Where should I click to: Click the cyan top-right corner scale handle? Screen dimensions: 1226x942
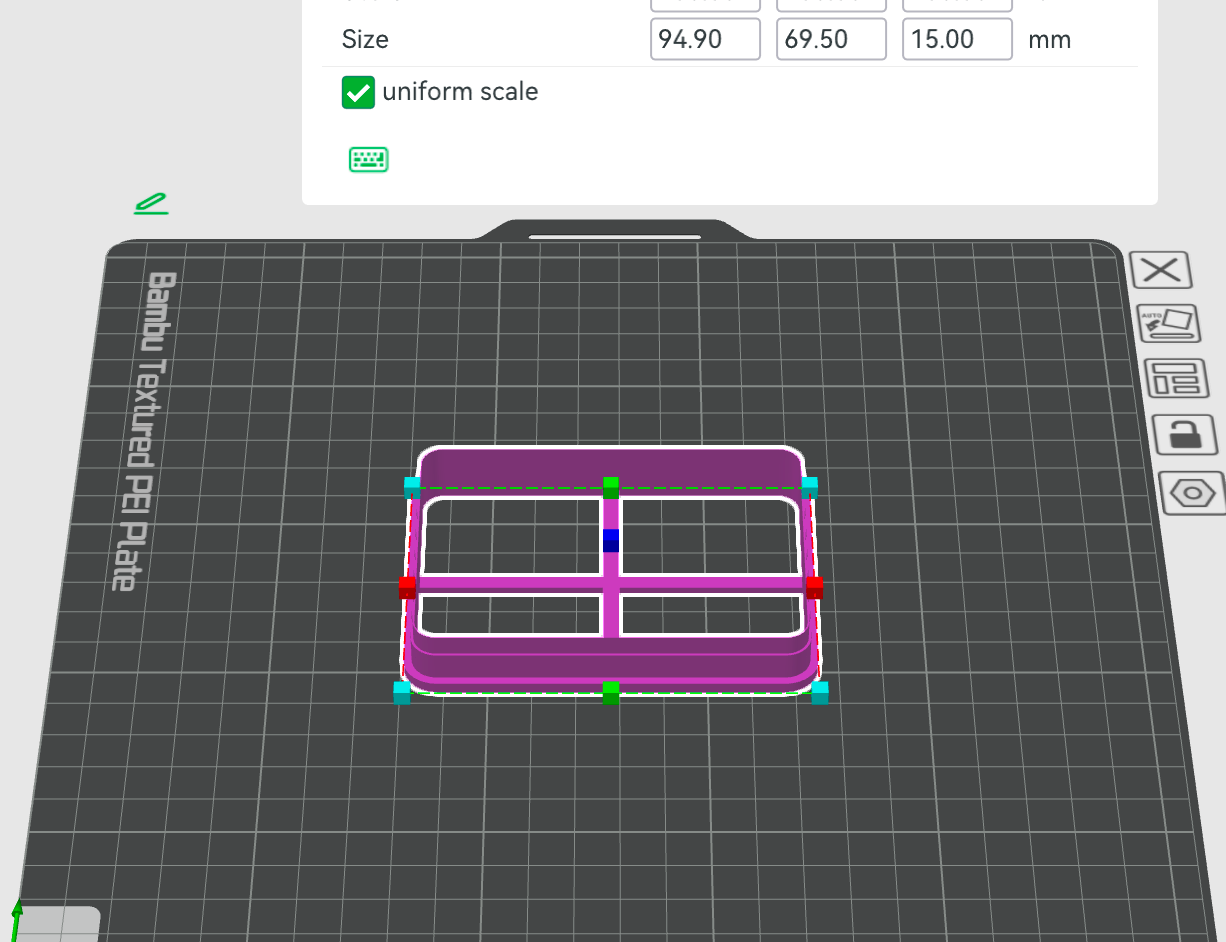pos(809,487)
